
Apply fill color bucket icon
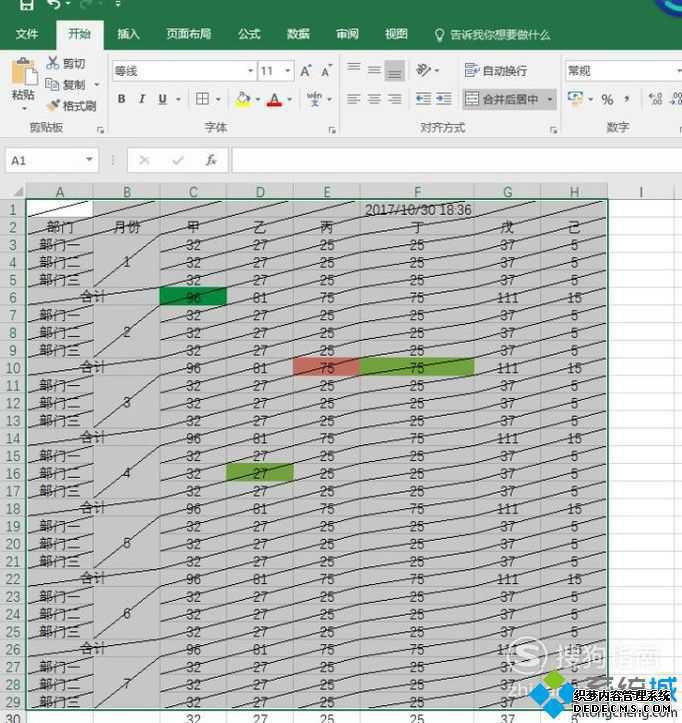pos(243,99)
